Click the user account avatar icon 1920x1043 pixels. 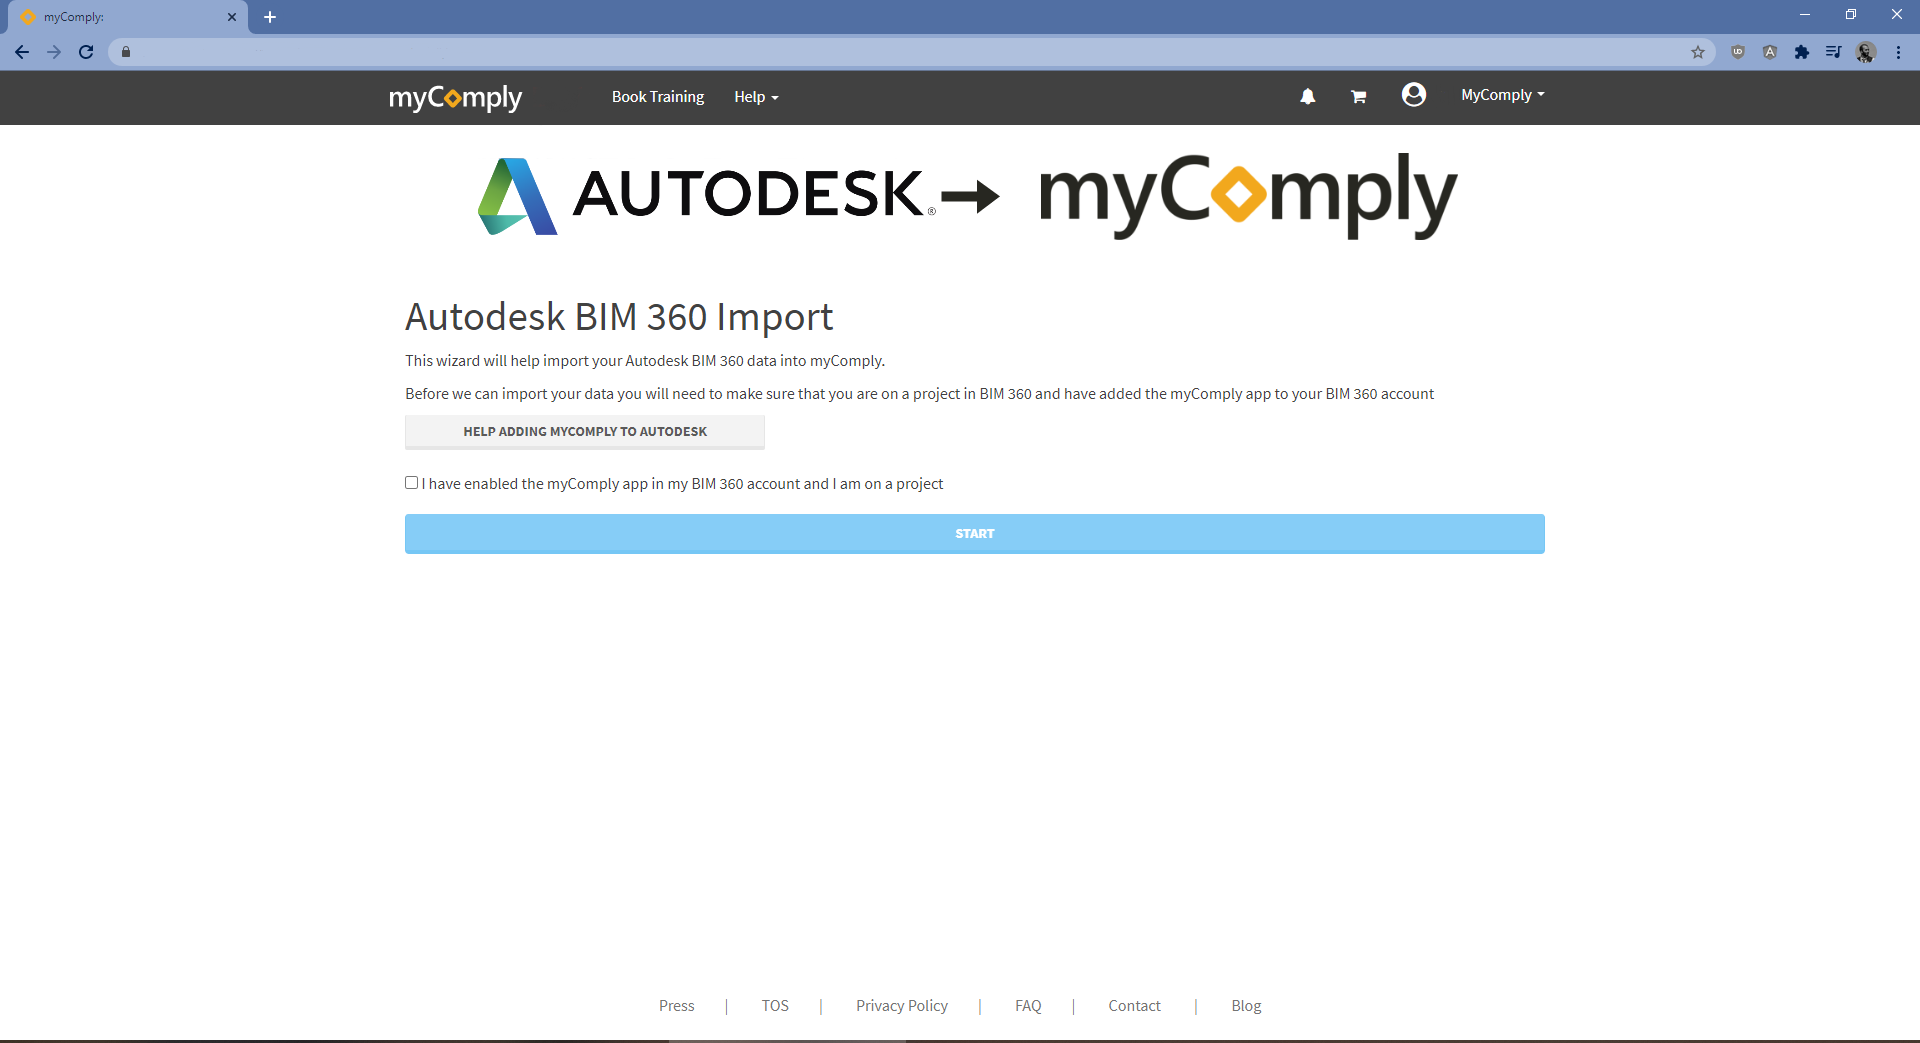1413,95
